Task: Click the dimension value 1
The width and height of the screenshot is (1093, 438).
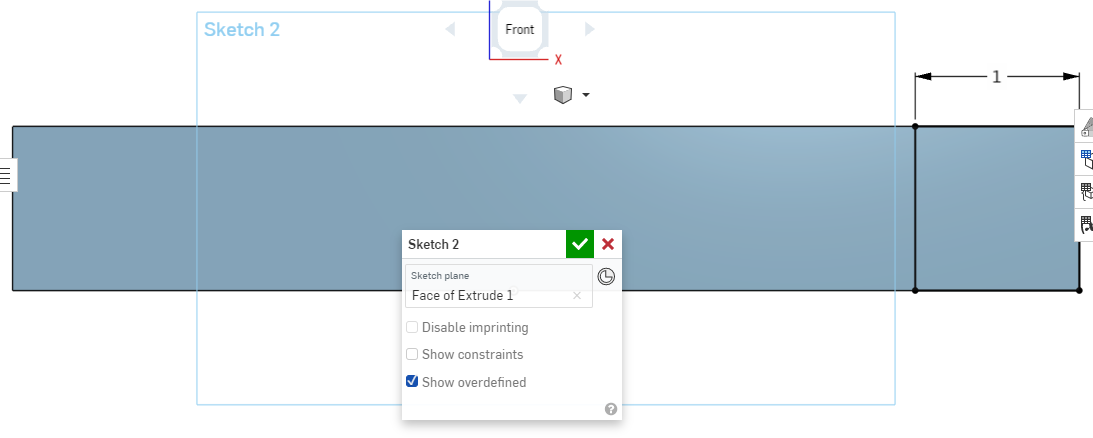Action: click(996, 76)
